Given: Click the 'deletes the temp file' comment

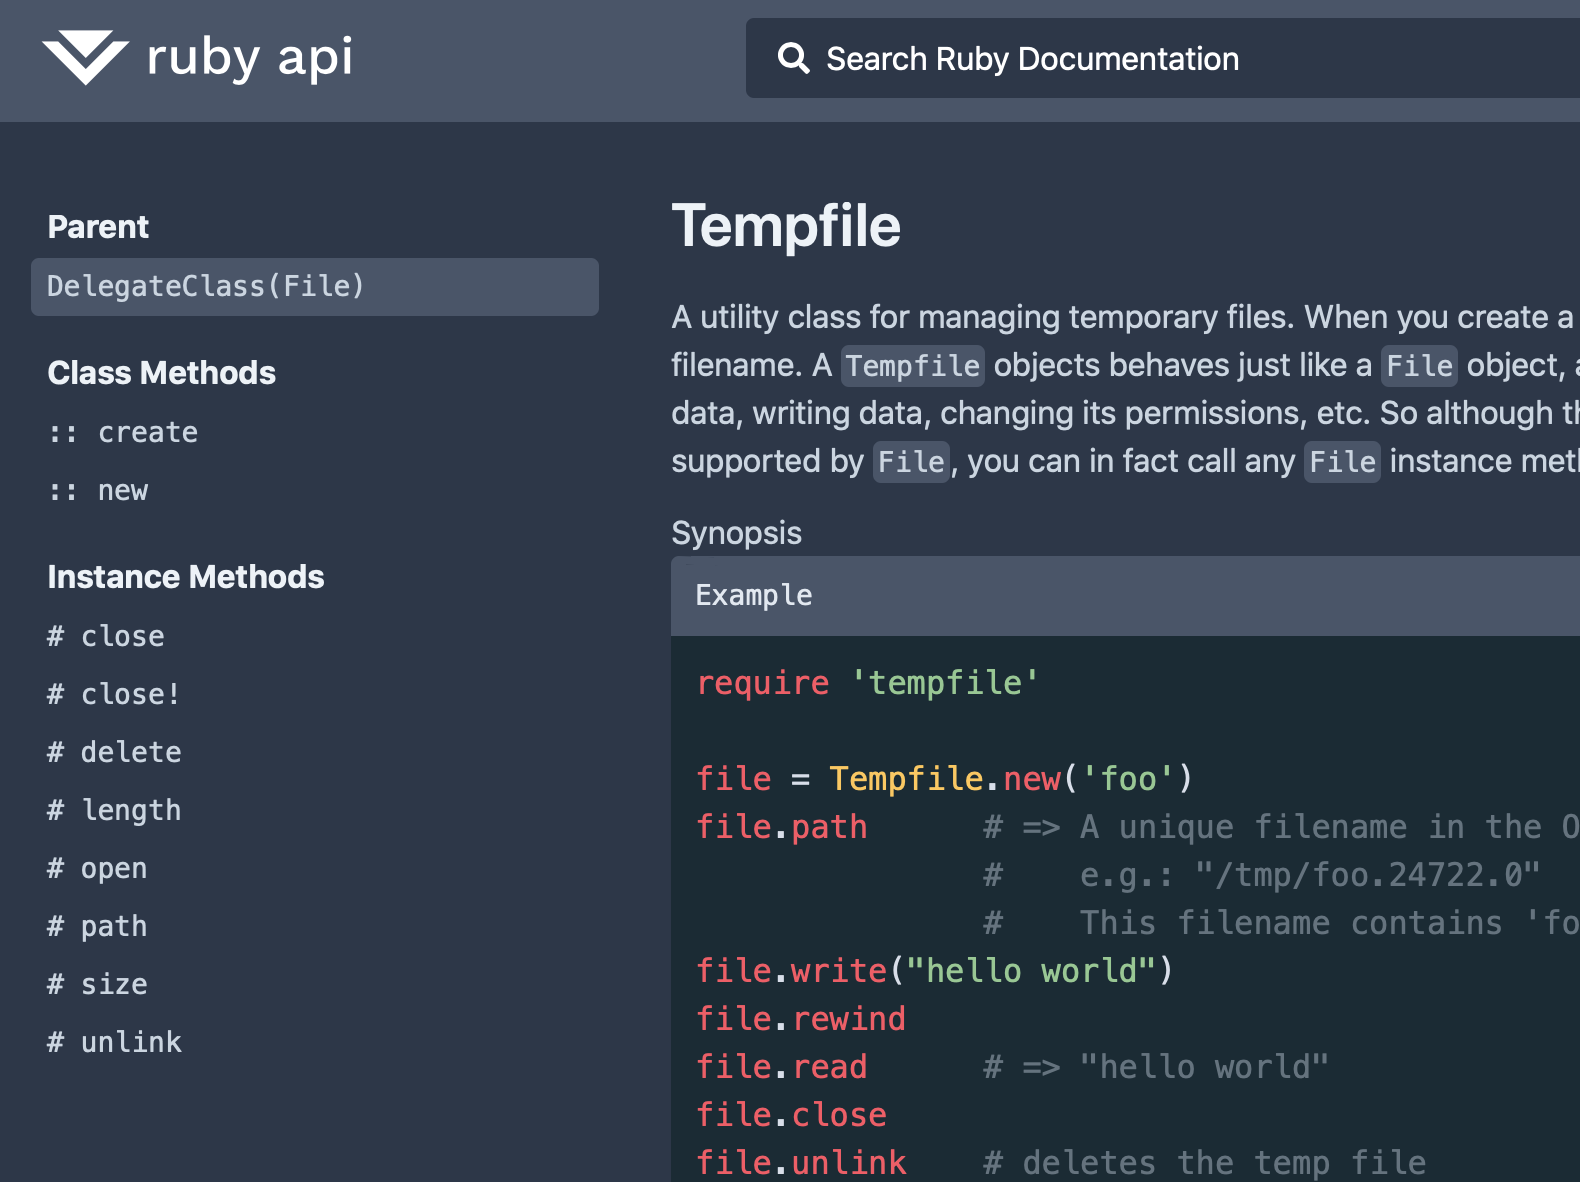Looking at the screenshot, I should point(1205,1163).
